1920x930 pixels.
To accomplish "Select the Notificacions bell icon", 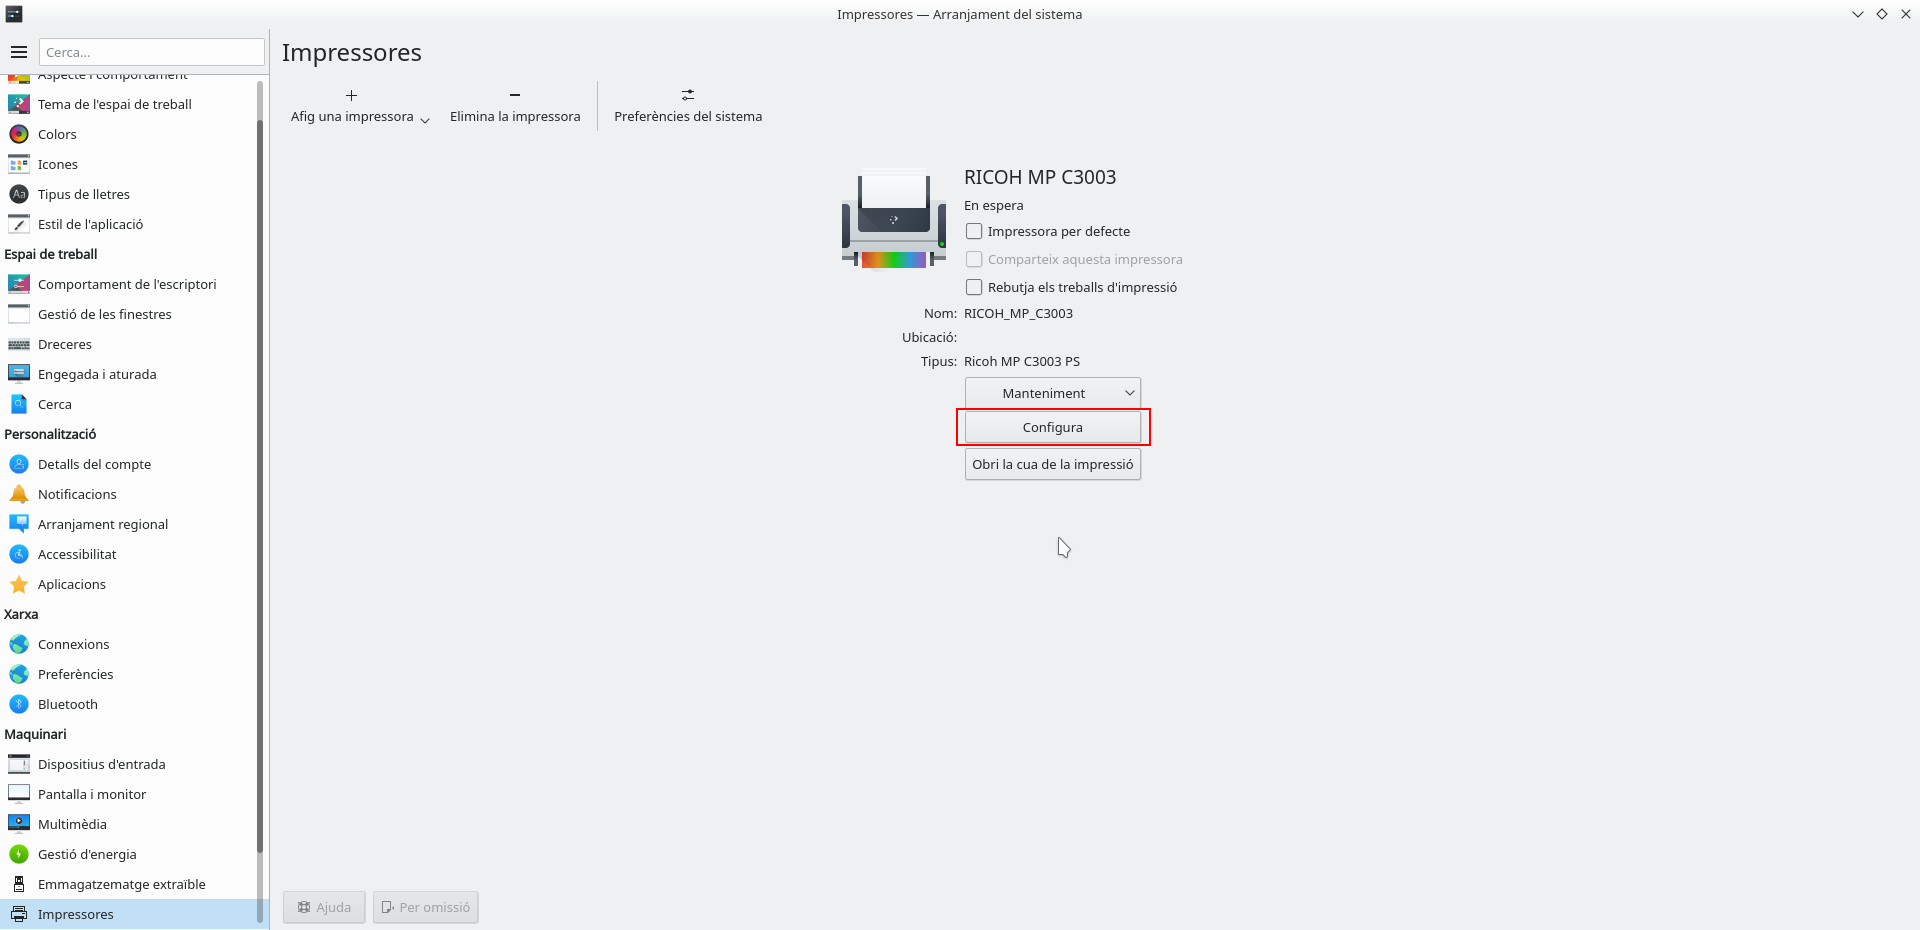I will tap(19, 494).
